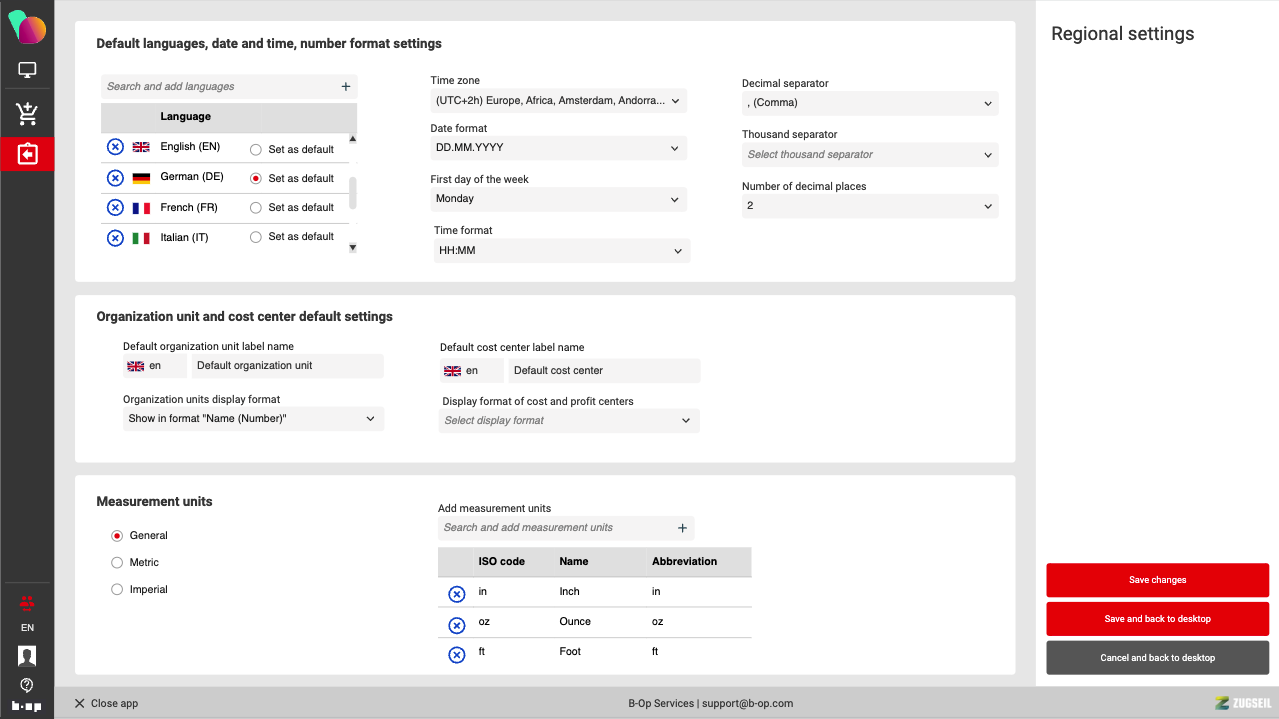Select the Metric measurement option

(x=117, y=563)
